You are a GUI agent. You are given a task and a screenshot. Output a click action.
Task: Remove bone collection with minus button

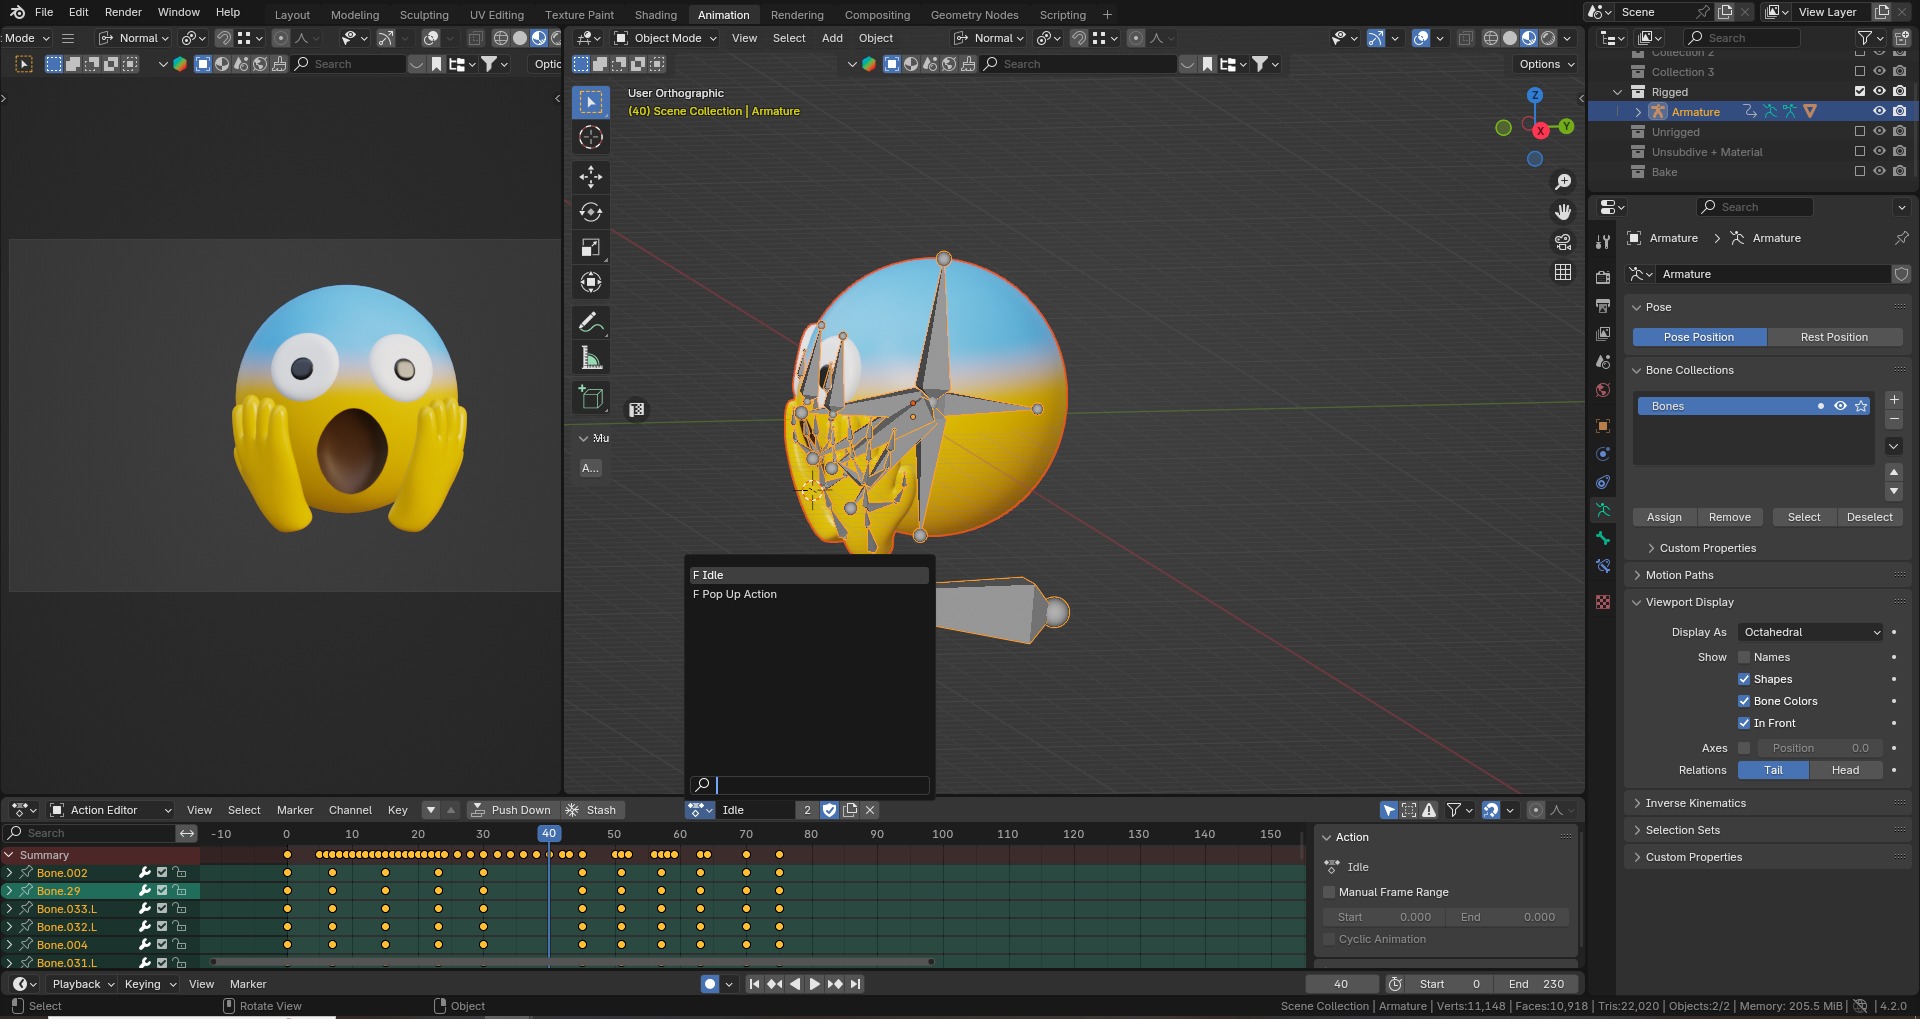click(x=1894, y=419)
